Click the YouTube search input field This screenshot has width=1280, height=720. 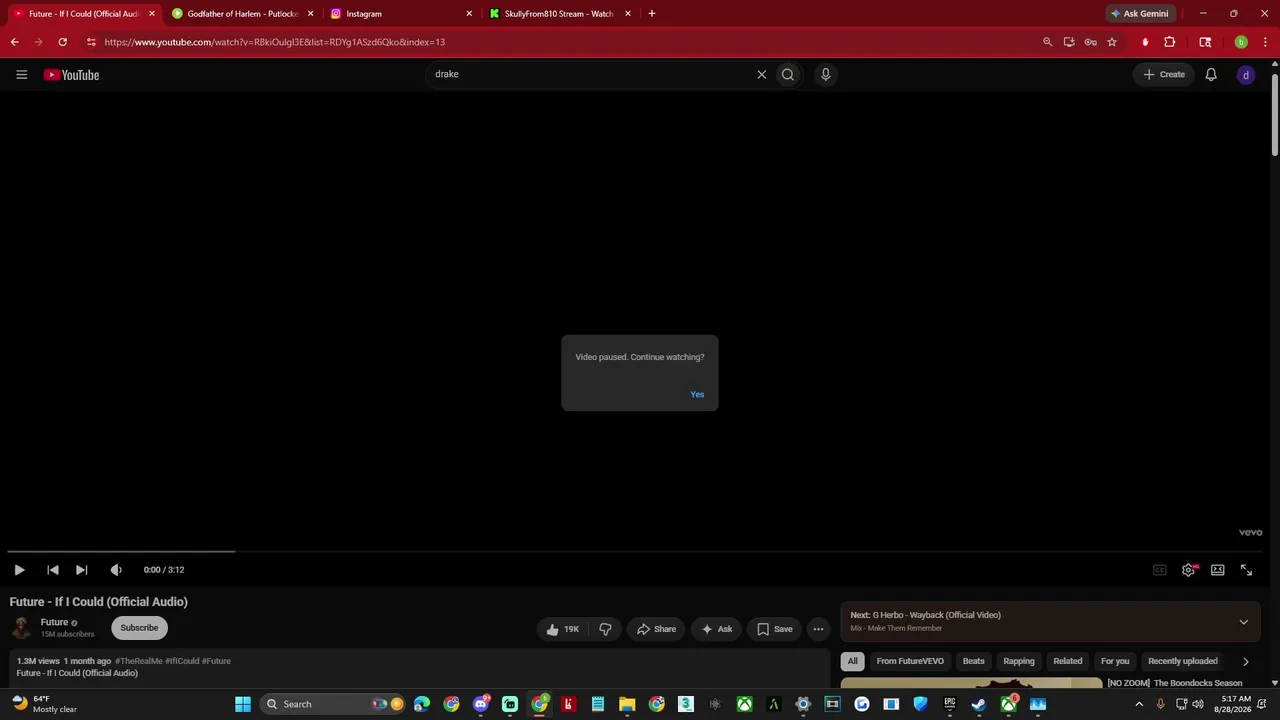(590, 74)
